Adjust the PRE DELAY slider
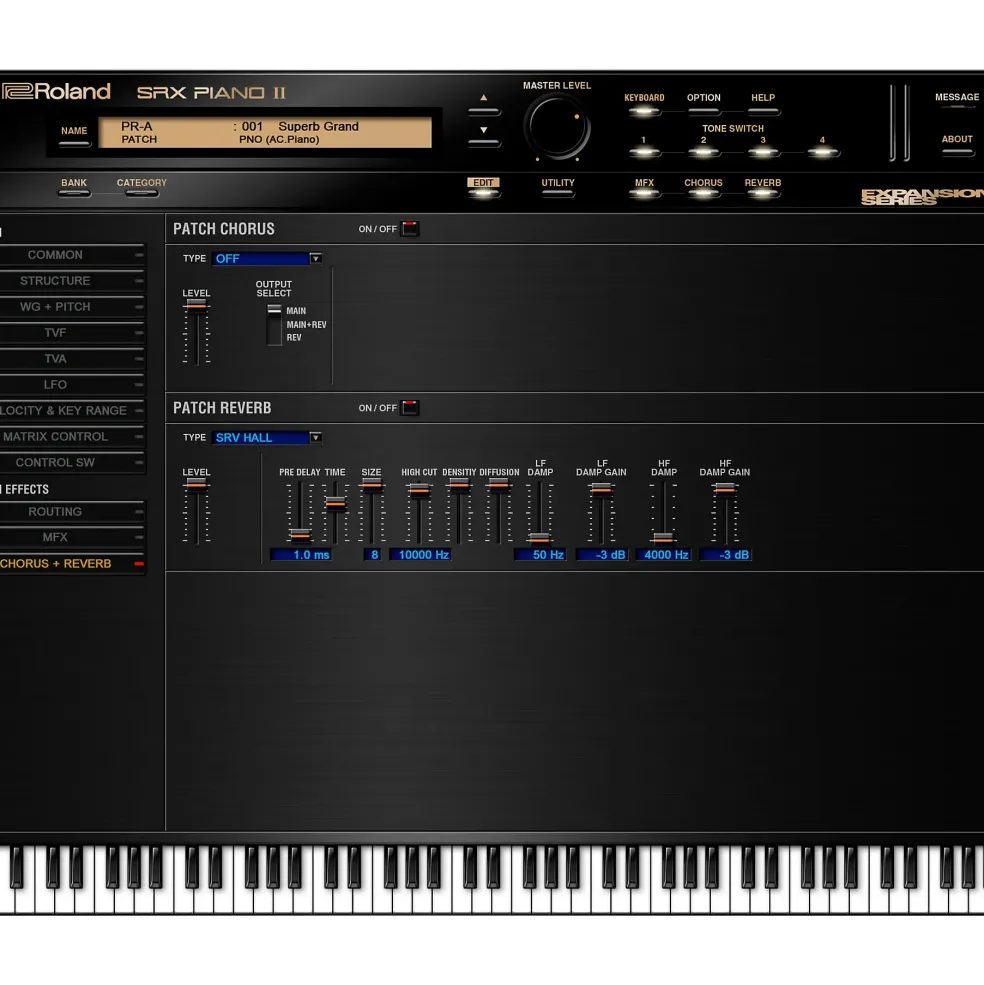Viewport: 984px width, 985px height. click(x=300, y=536)
